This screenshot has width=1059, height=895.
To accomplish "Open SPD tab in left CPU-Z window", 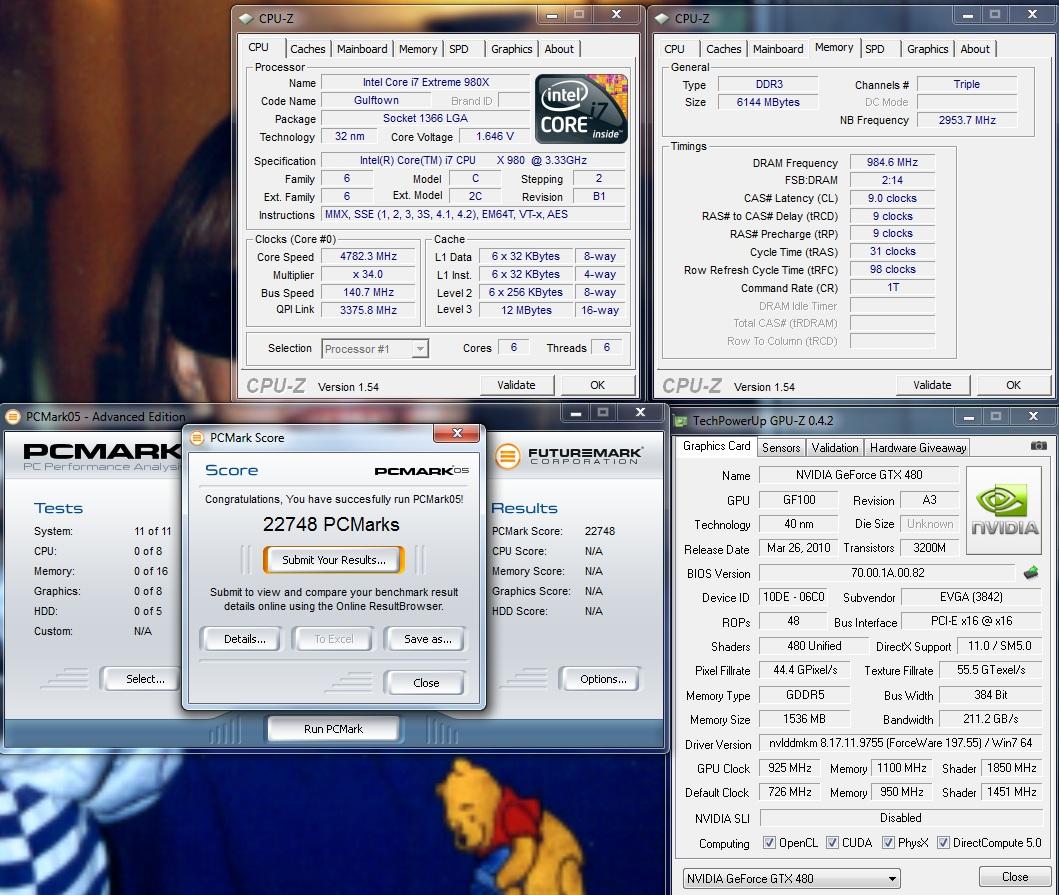I will click(x=459, y=49).
